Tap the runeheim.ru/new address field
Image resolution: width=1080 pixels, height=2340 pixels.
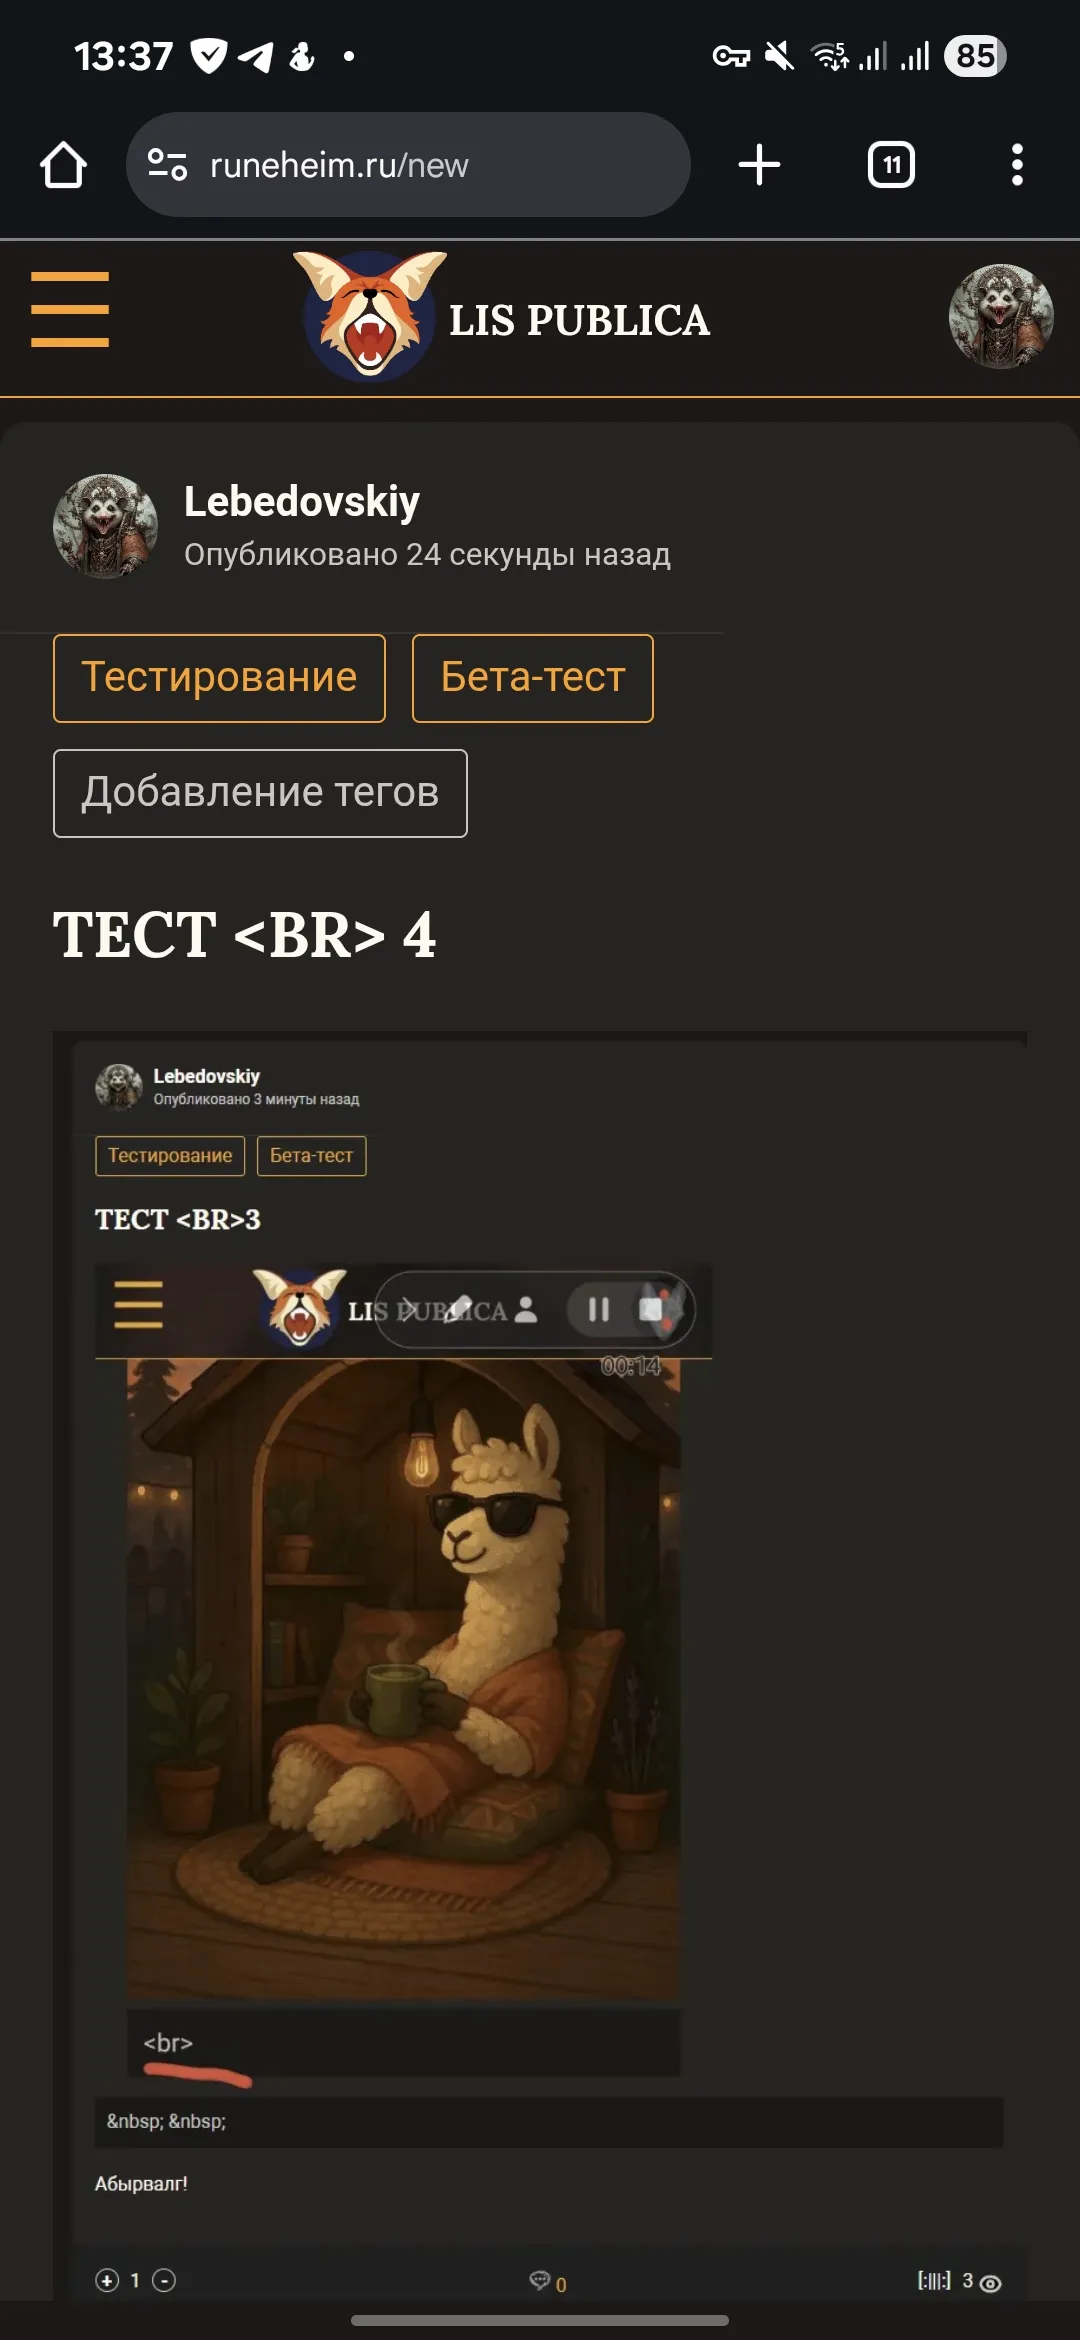[x=408, y=165]
